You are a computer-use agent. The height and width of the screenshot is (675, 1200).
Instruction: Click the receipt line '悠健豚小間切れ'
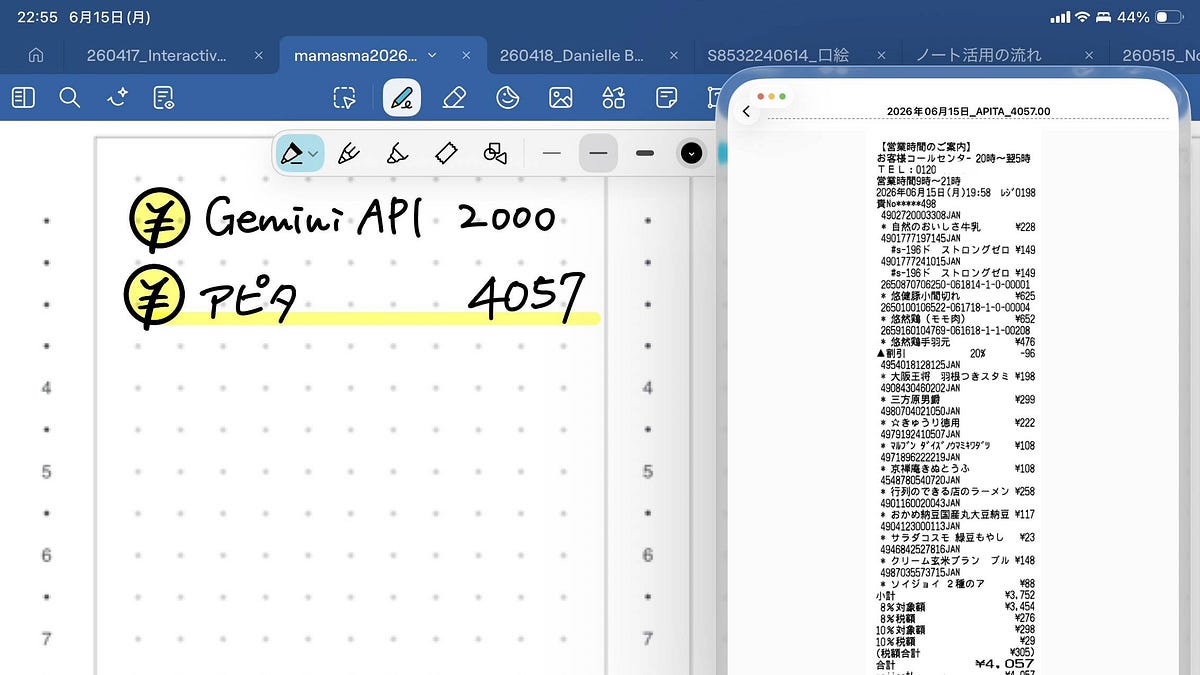coord(956,296)
